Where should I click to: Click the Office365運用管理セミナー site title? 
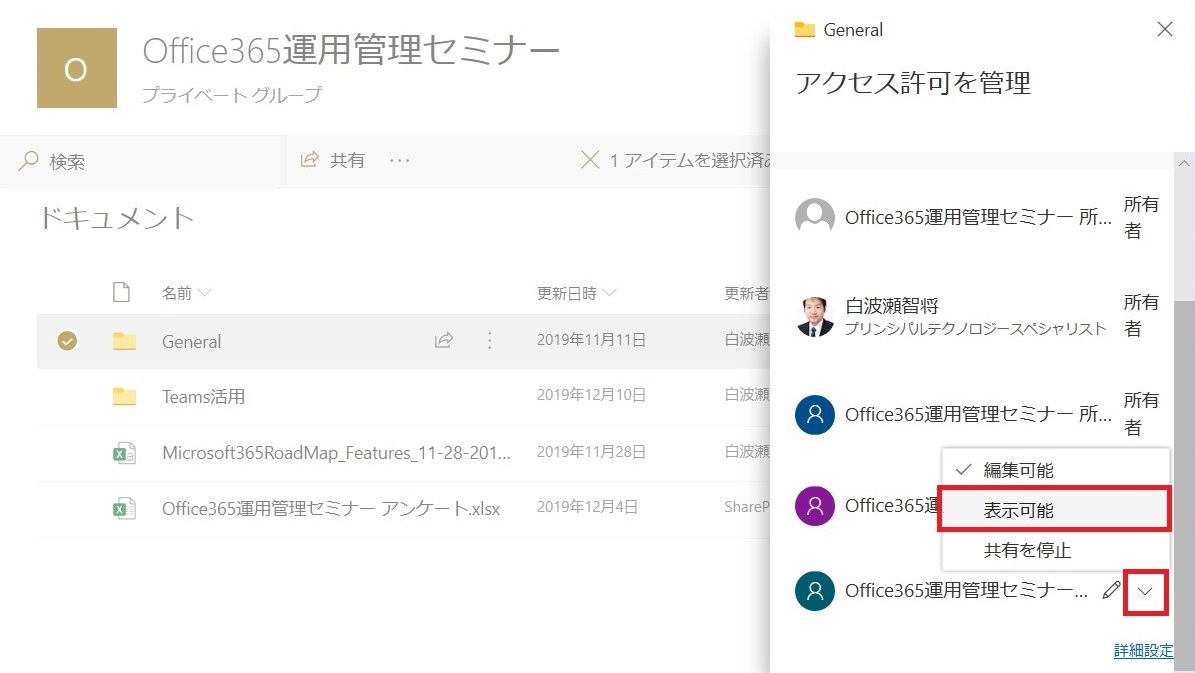[351, 50]
